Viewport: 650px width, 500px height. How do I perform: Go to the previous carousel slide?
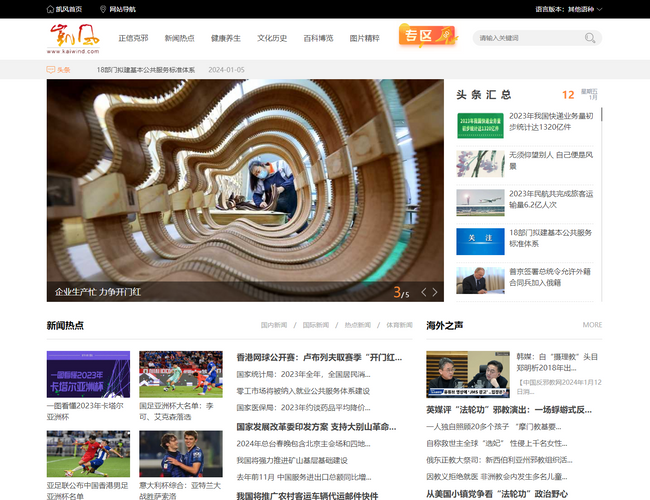[x=423, y=292]
